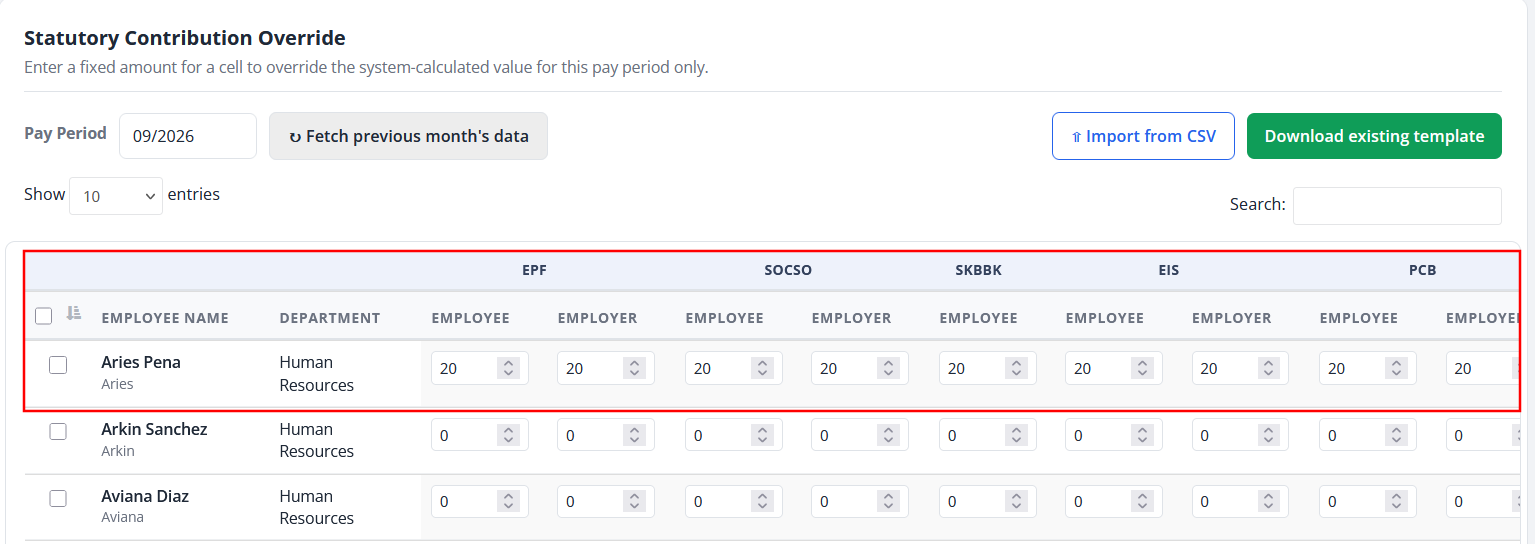Select the Aviana Diaz row checkbox
The image size is (1535, 544).
point(58,498)
